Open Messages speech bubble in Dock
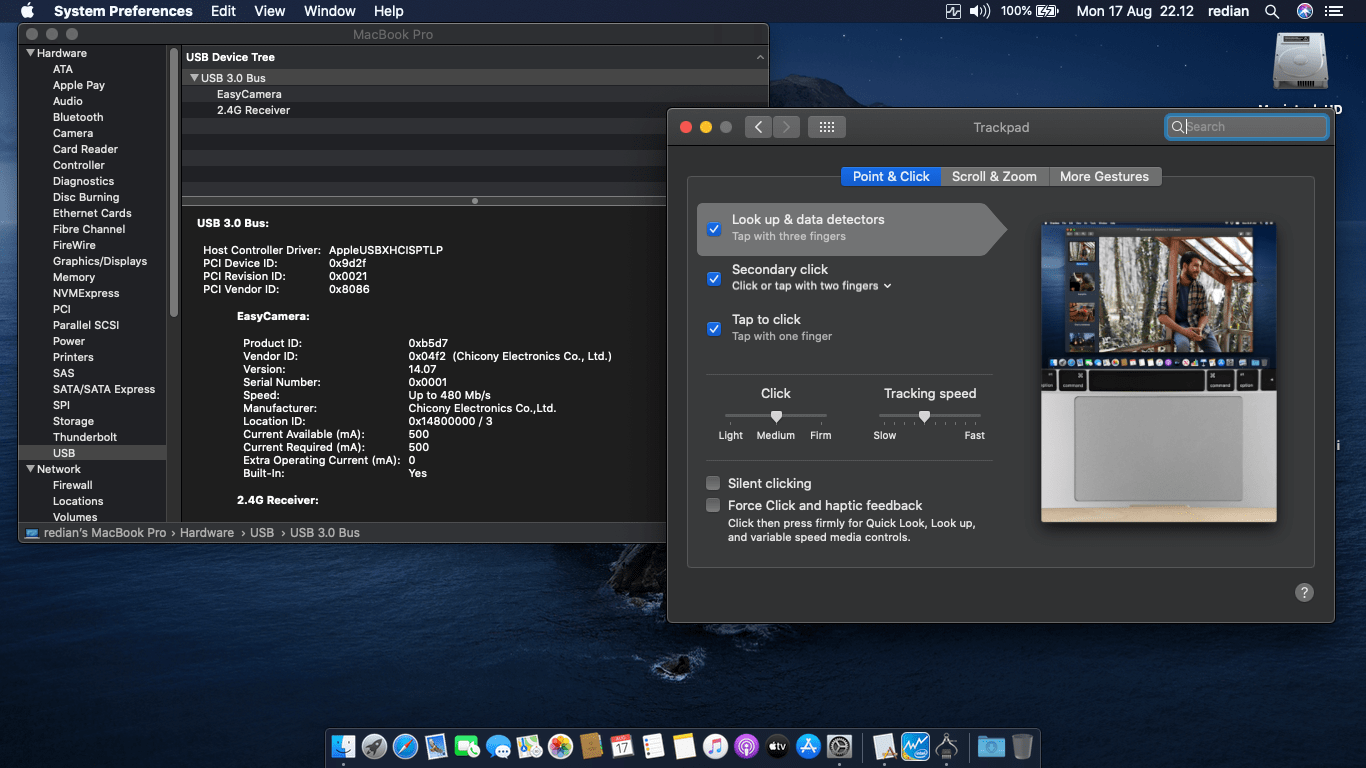Screen dimensions: 1366x768 click(x=498, y=746)
